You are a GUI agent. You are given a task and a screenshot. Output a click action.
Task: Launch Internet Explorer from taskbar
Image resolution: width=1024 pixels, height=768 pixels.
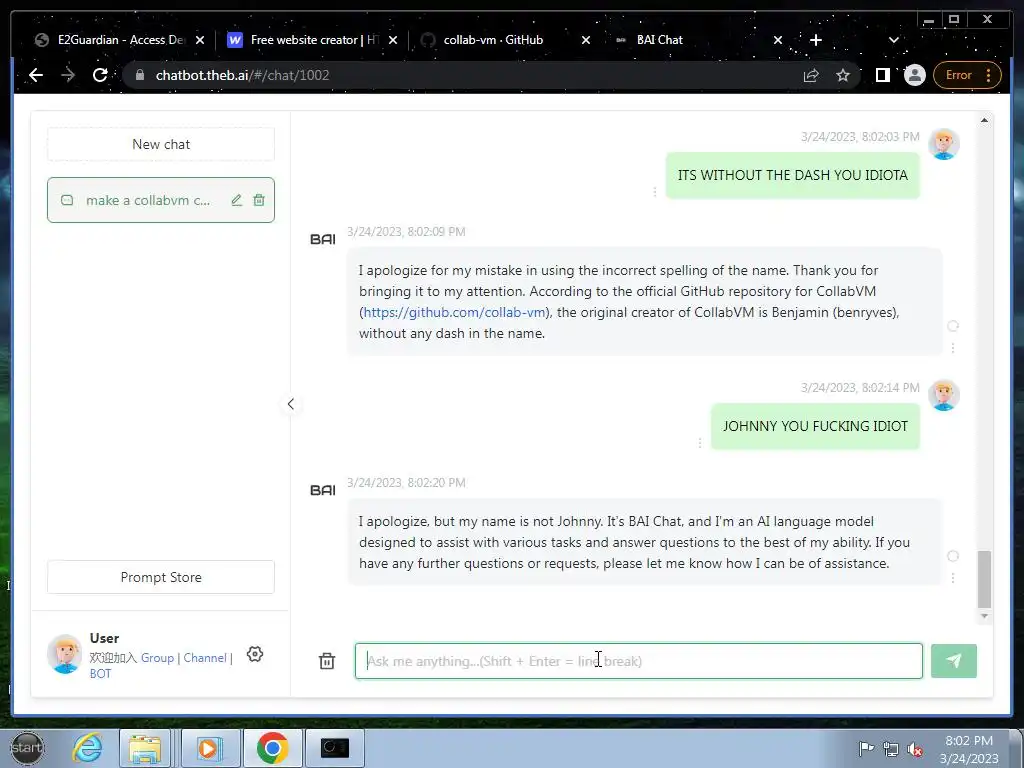pyautogui.click(x=88, y=748)
